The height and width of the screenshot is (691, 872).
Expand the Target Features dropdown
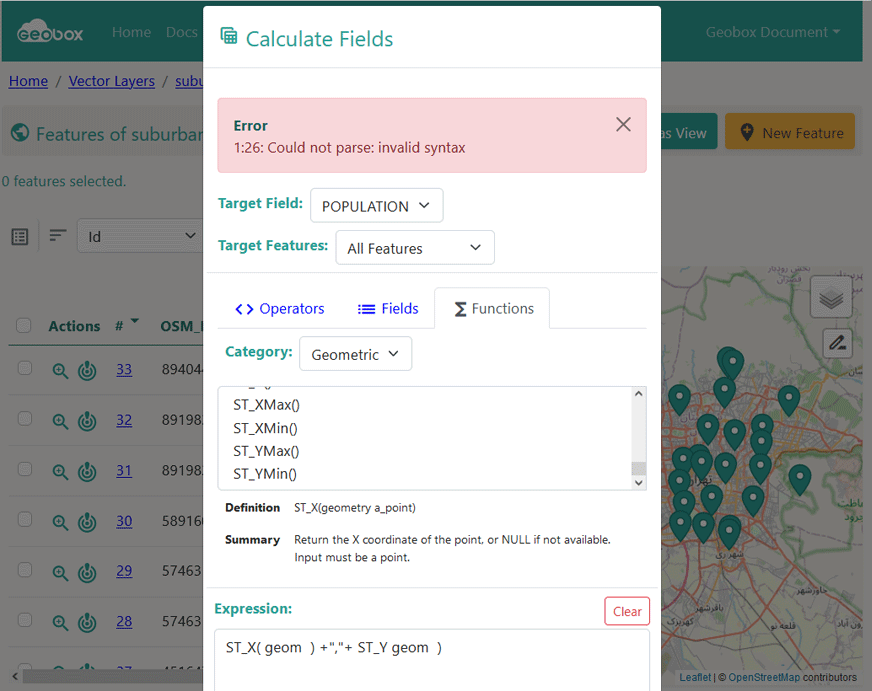coord(414,248)
